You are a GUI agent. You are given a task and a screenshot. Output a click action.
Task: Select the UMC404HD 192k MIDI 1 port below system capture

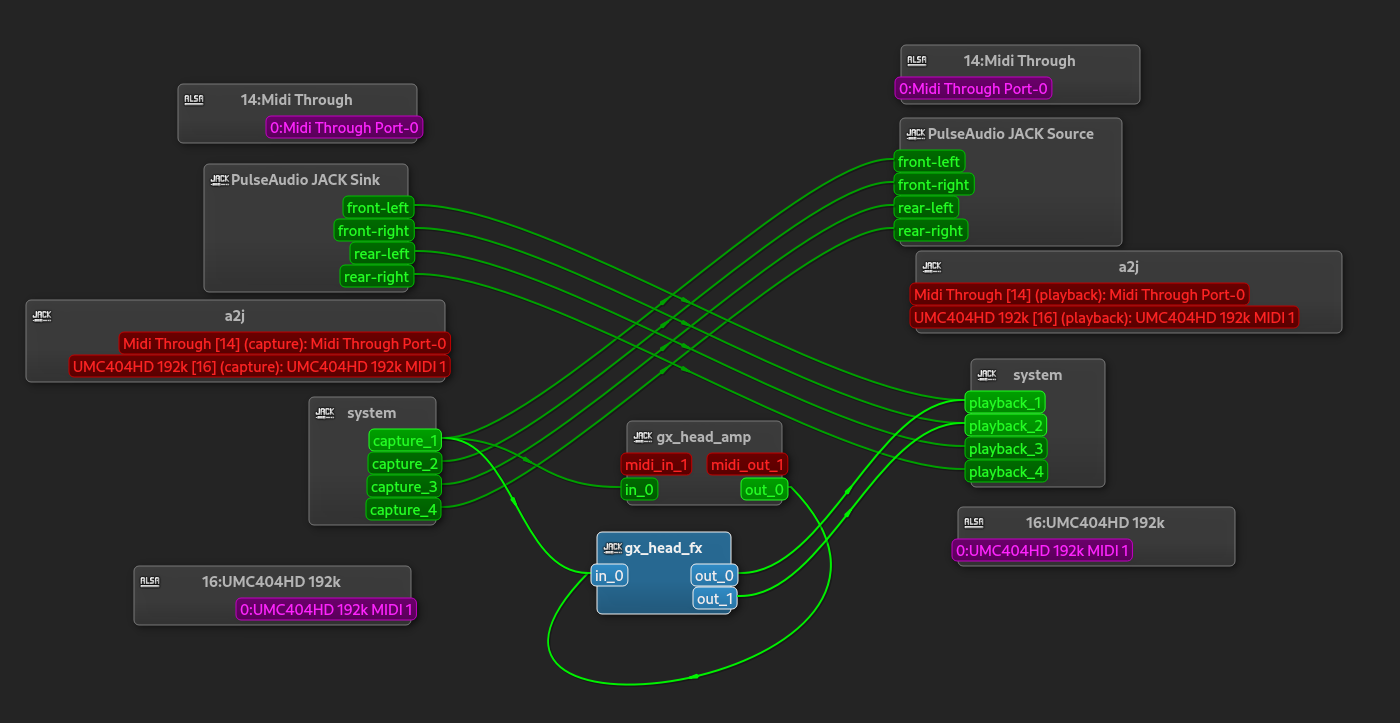(327, 609)
